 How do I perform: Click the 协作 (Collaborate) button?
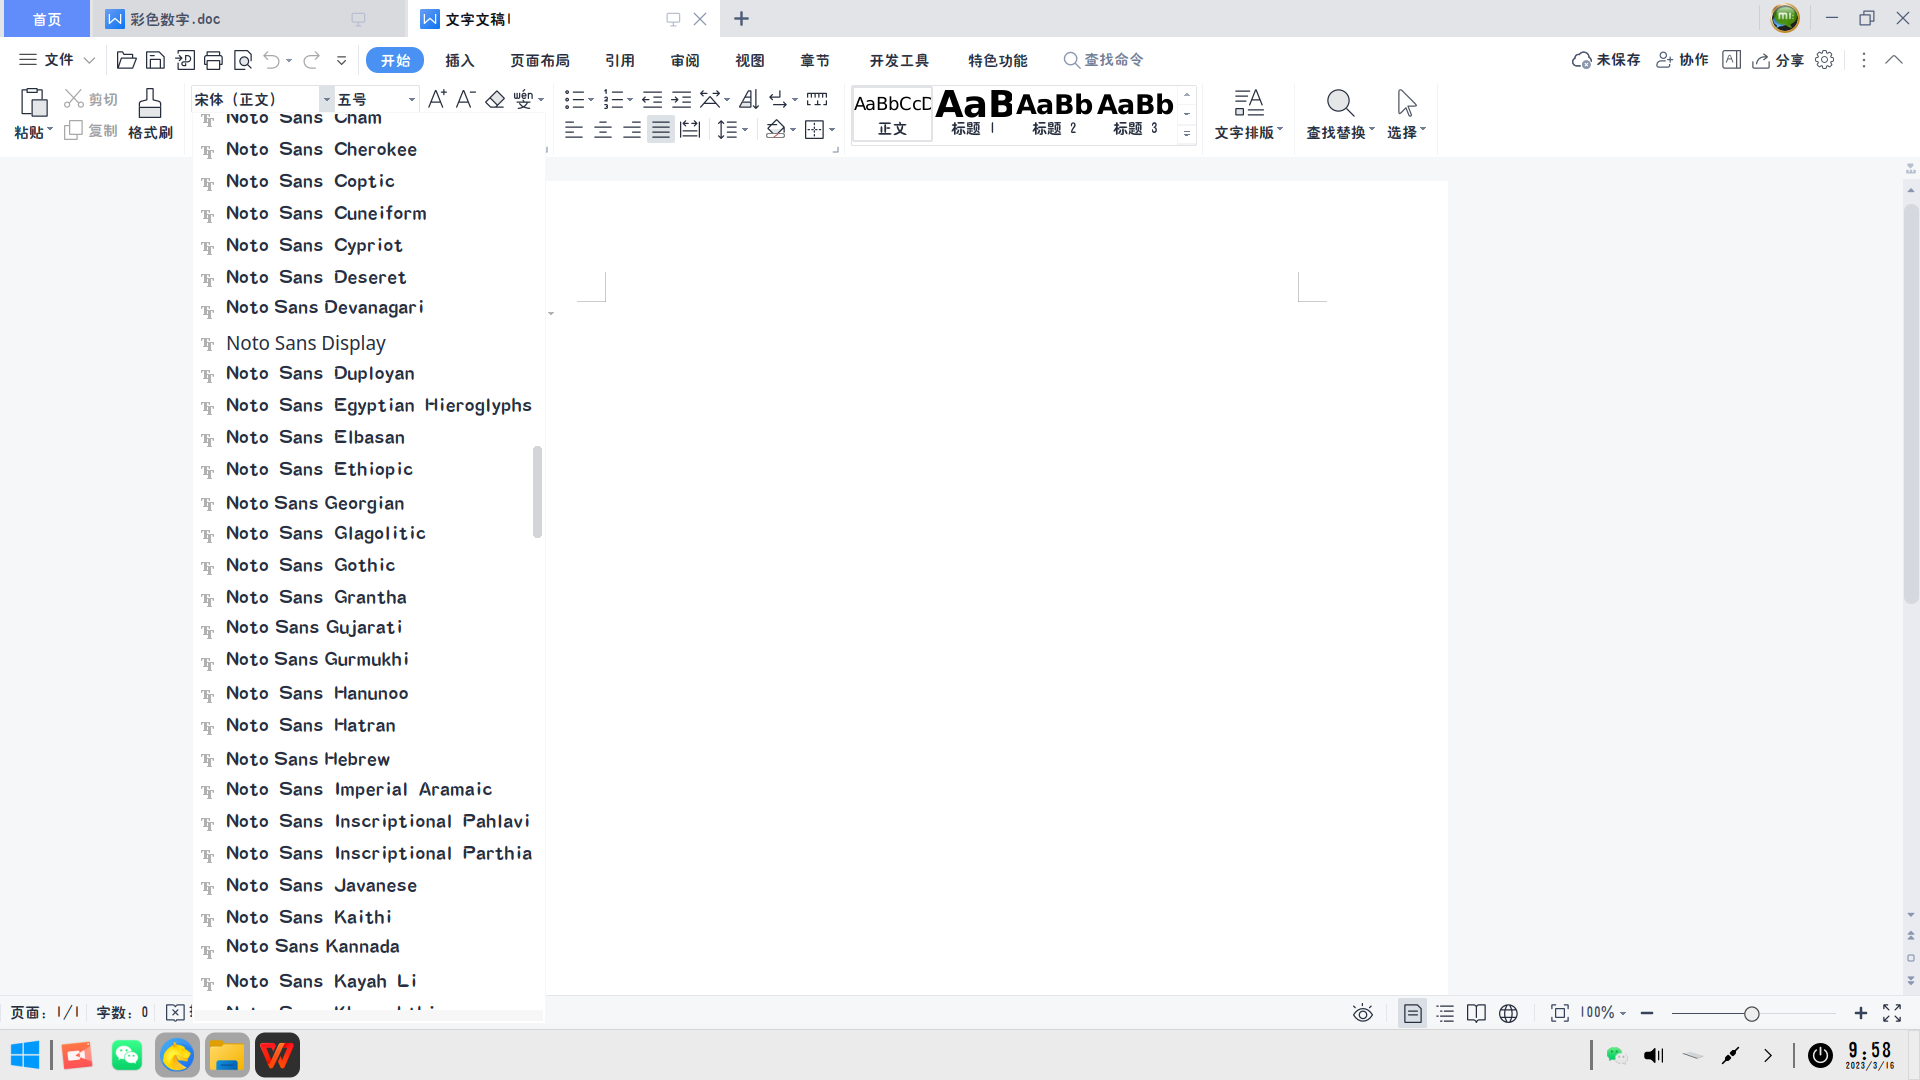pyautogui.click(x=1682, y=60)
